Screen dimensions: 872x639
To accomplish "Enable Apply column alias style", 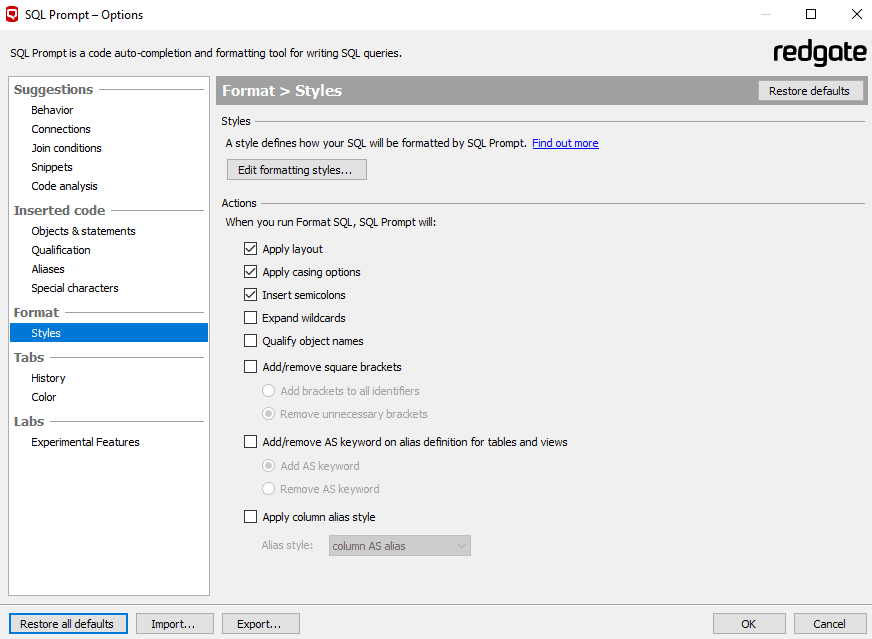I will coord(250,517).
